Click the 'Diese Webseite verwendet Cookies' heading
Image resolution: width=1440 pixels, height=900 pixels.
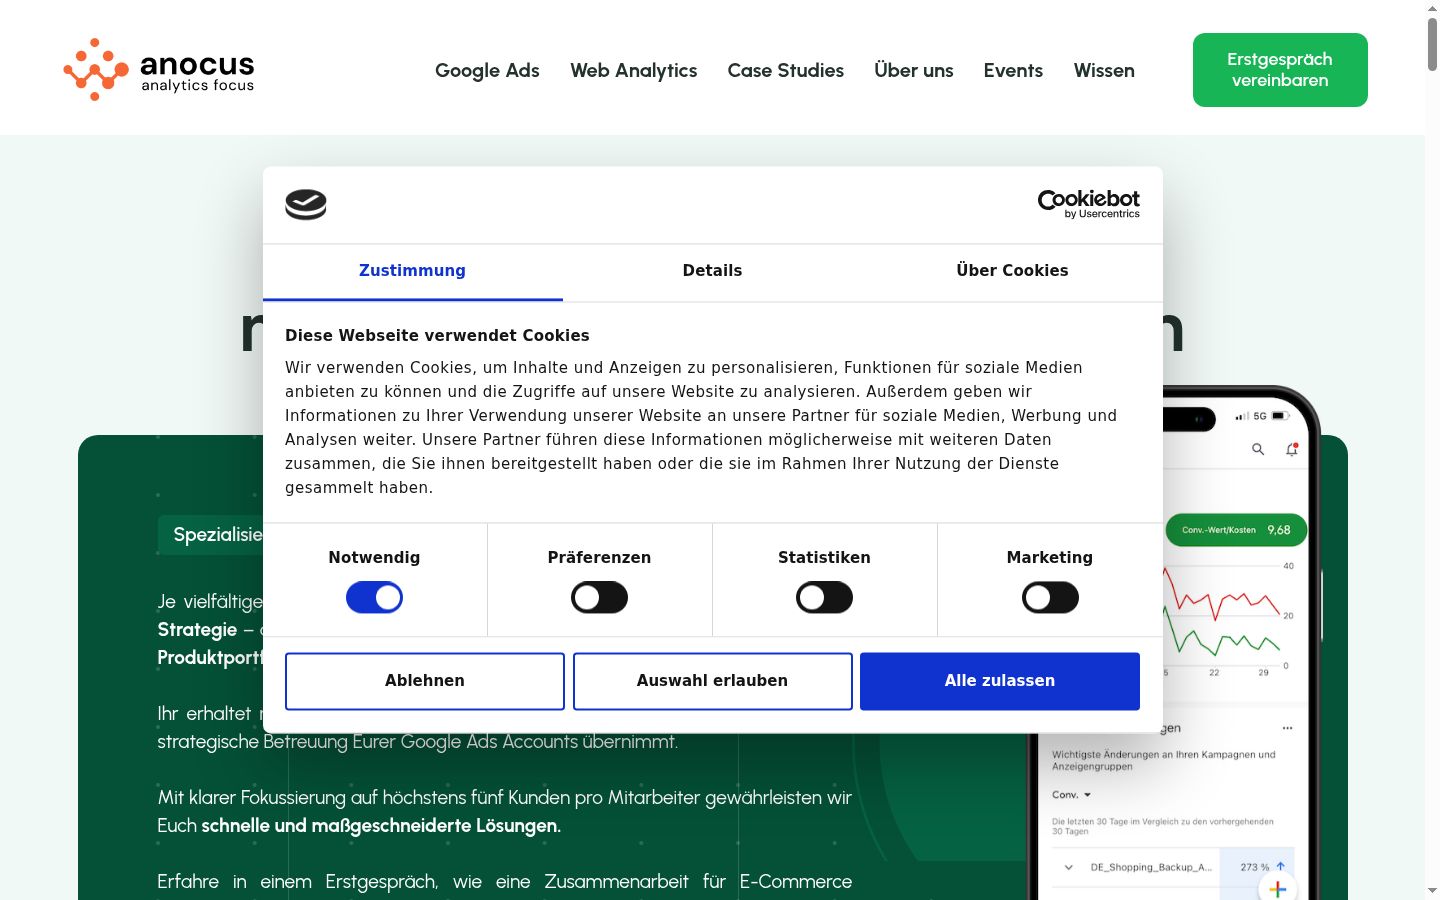437,336
